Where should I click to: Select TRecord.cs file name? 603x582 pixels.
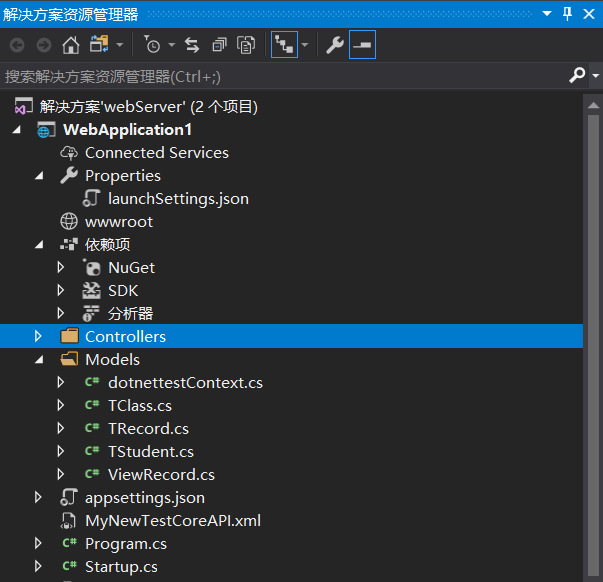pos(148,429)
